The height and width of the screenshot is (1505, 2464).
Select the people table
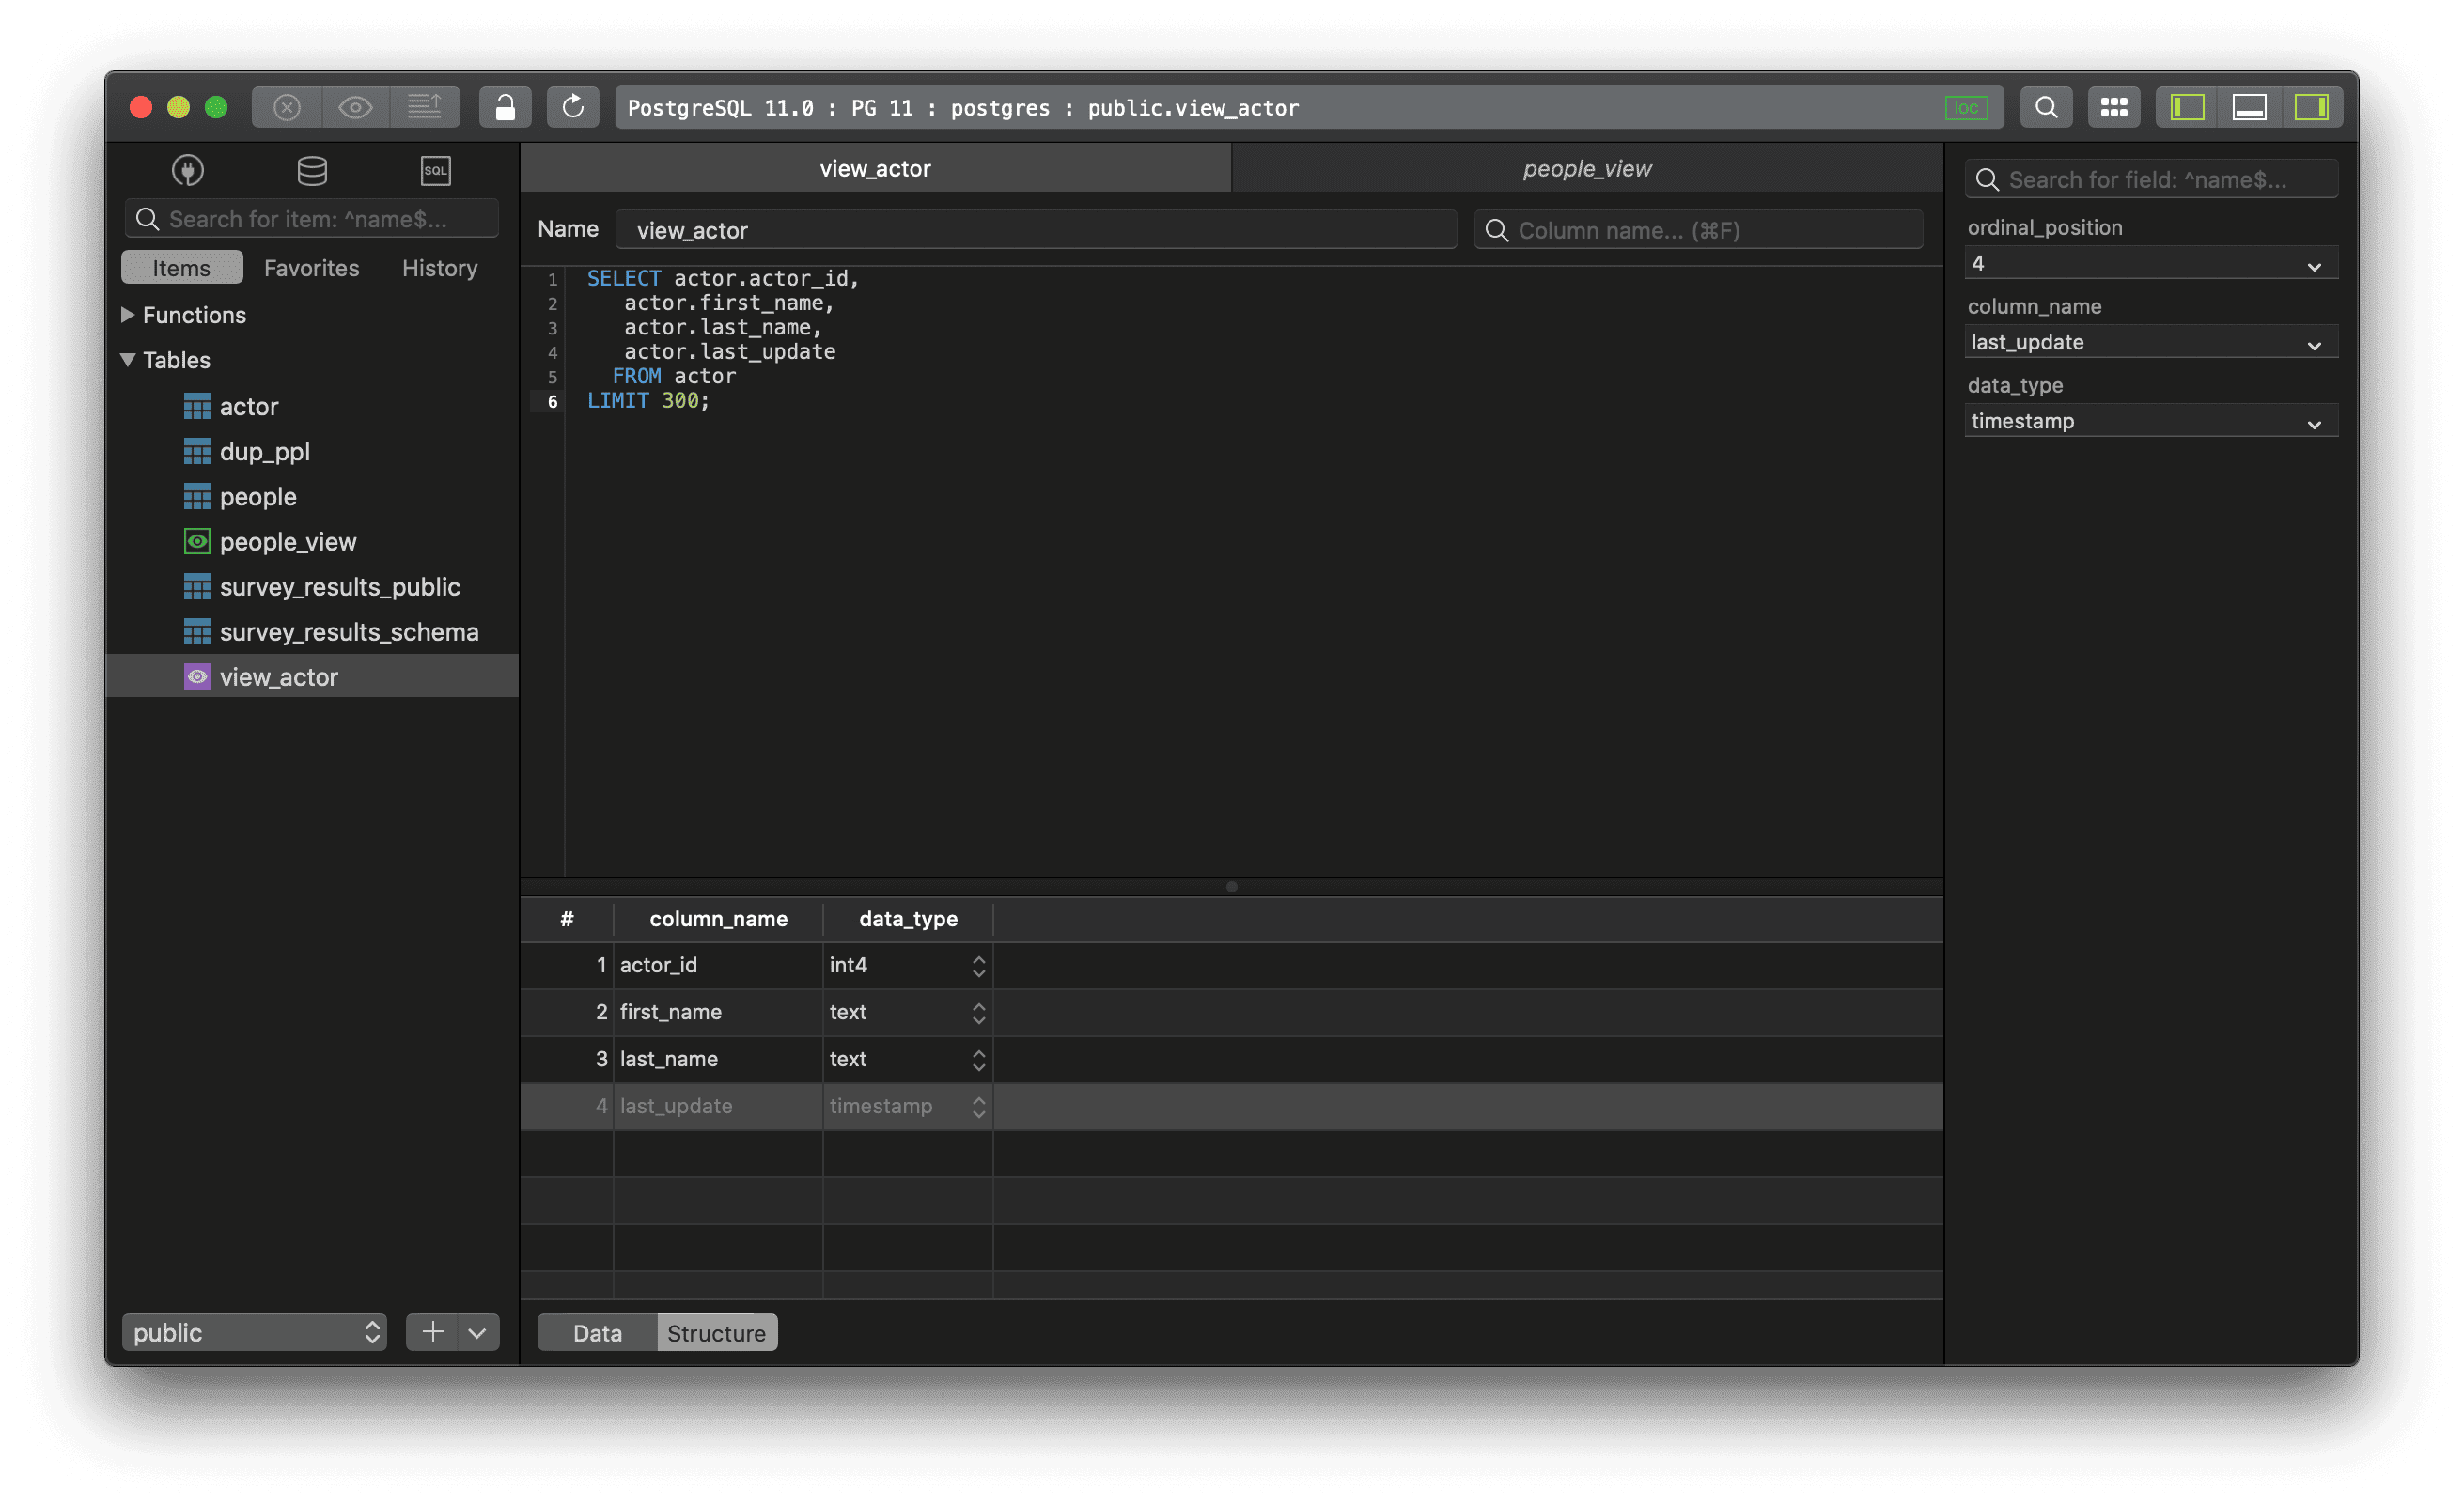coord(312,496)
